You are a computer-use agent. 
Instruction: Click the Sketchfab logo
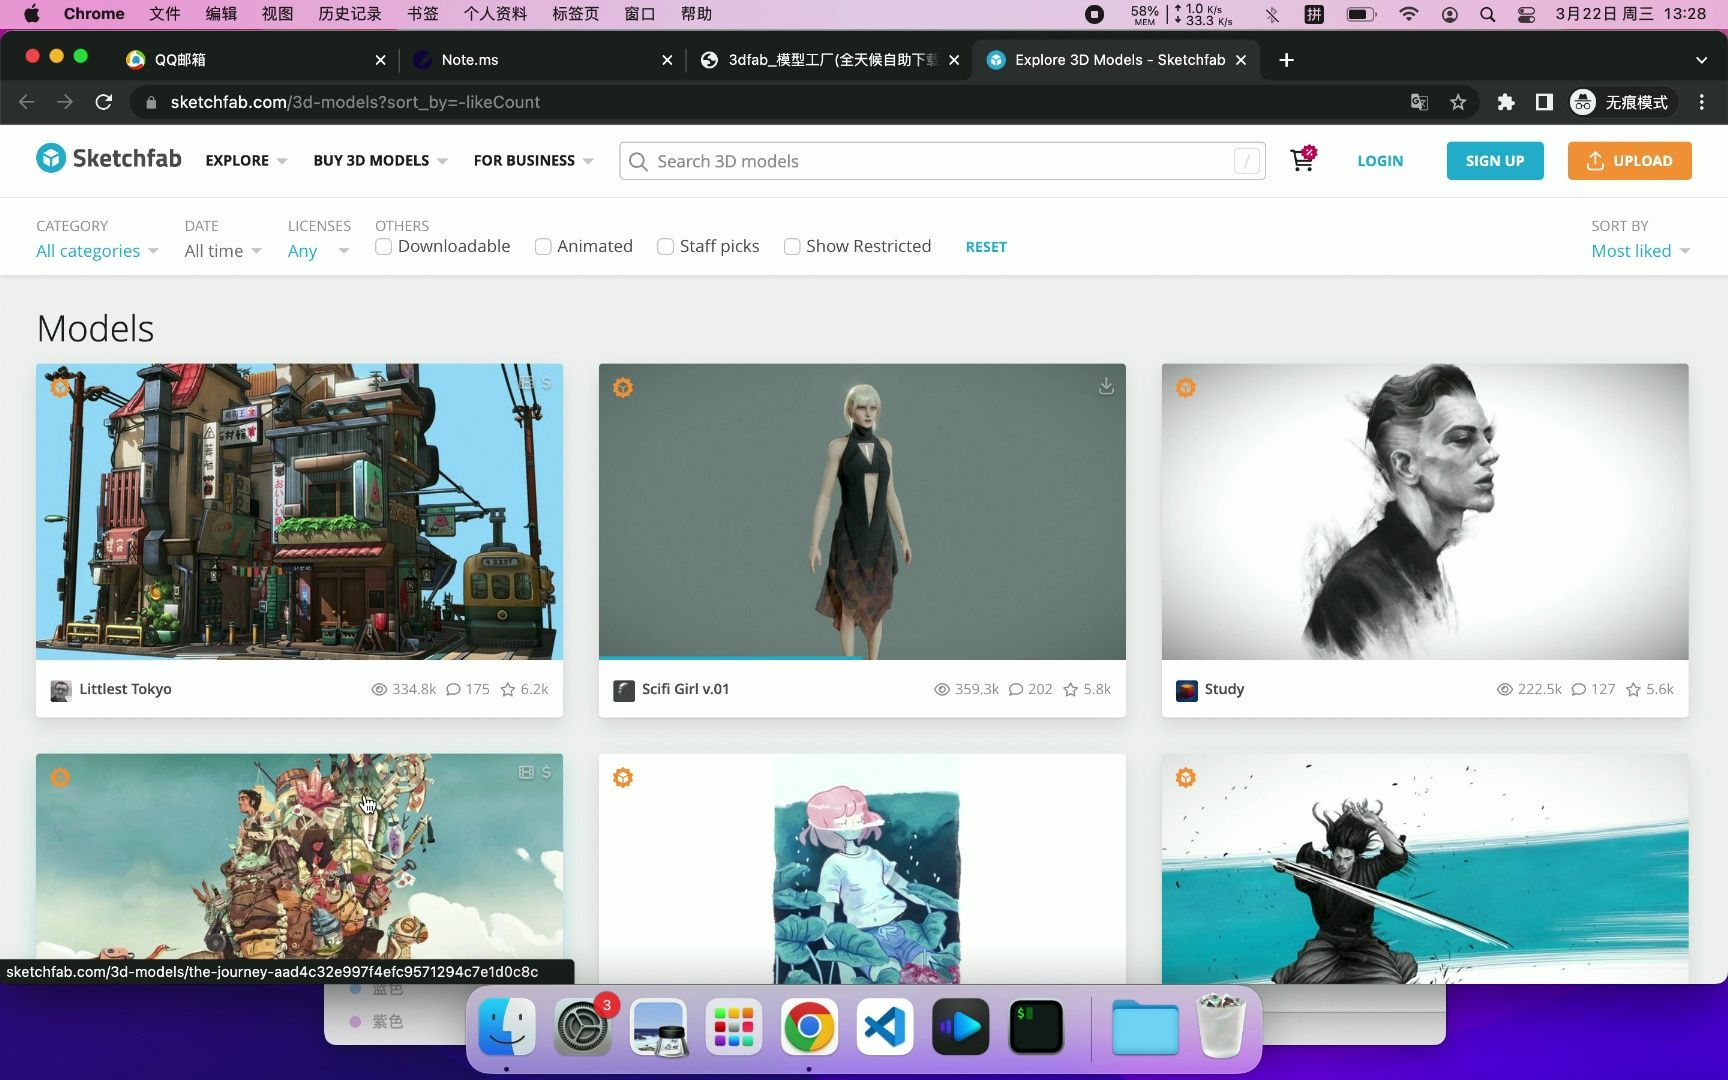(107, 158)
